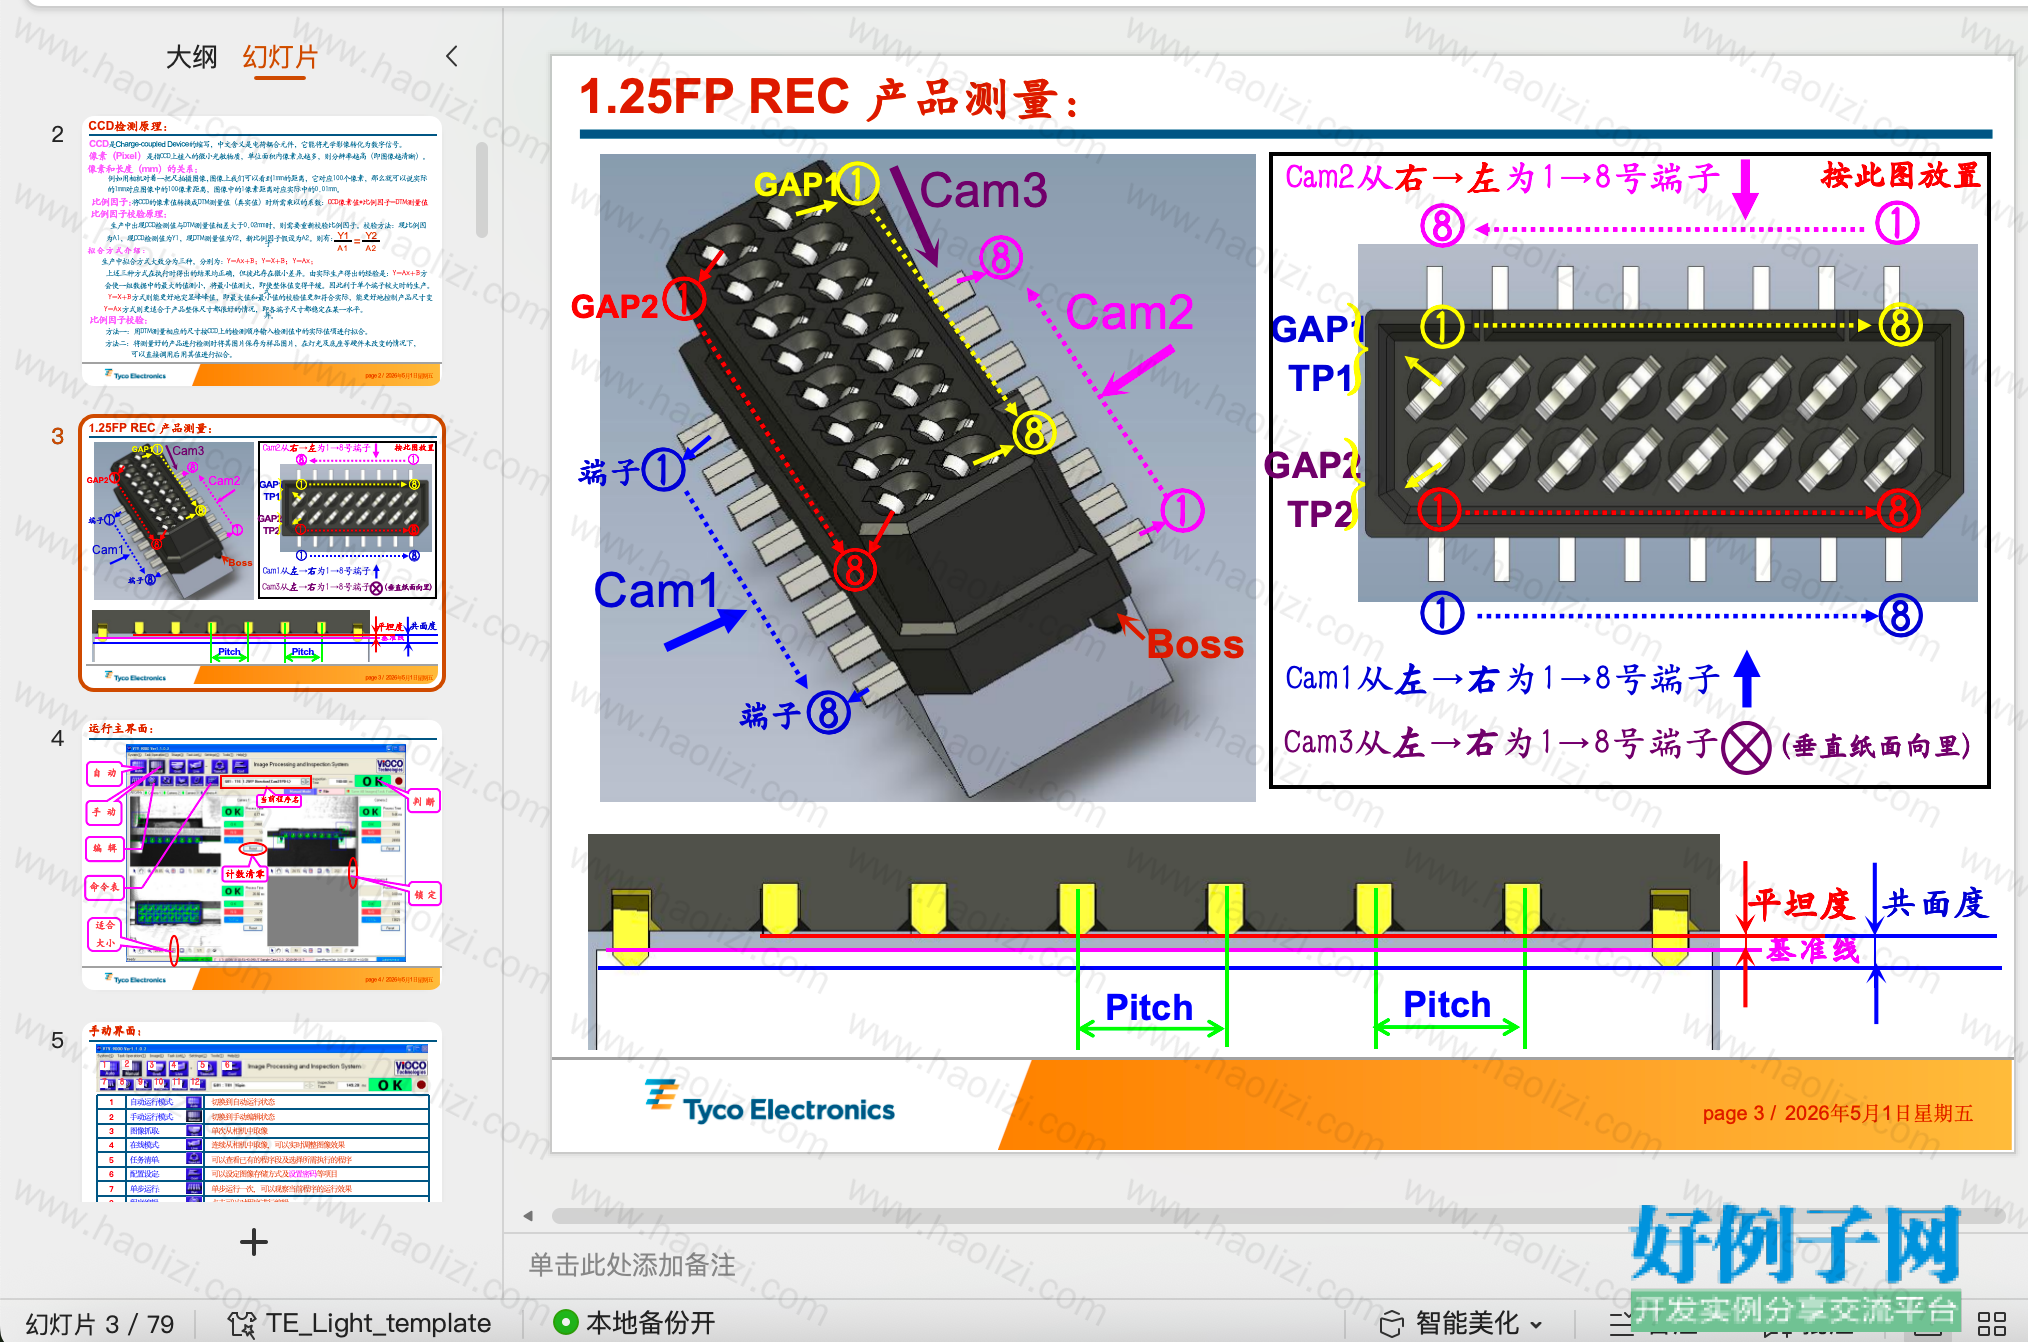The width and height of the screenshot is (2028, 1342).
Task: Select slide 3 thumbnail in panel
Action: 261,552
